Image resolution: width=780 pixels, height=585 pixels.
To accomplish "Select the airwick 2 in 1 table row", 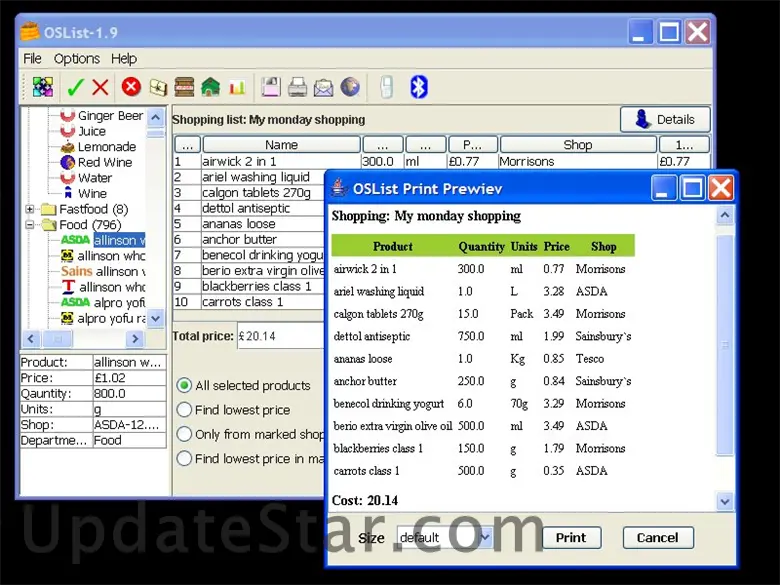I will pyautogui.click(x=442, y=161).
